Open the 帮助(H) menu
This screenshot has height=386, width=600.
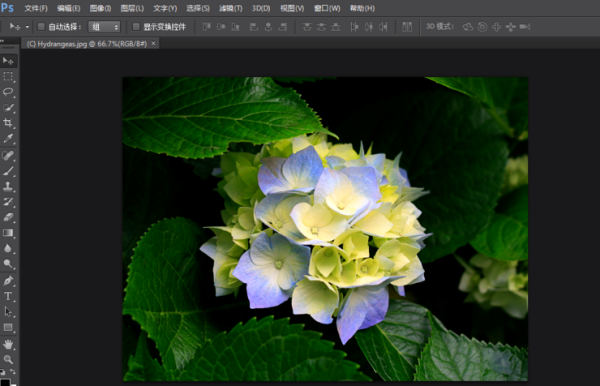(362, 8)
